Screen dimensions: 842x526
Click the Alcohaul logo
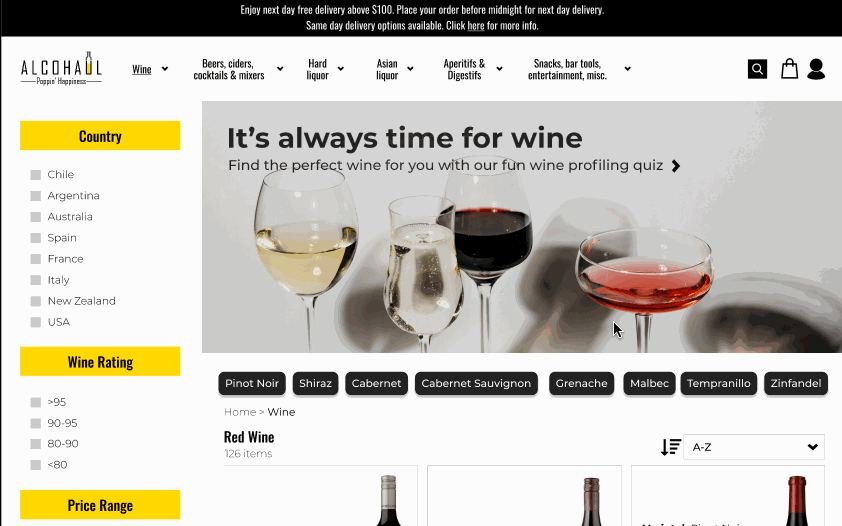point(61,69)
